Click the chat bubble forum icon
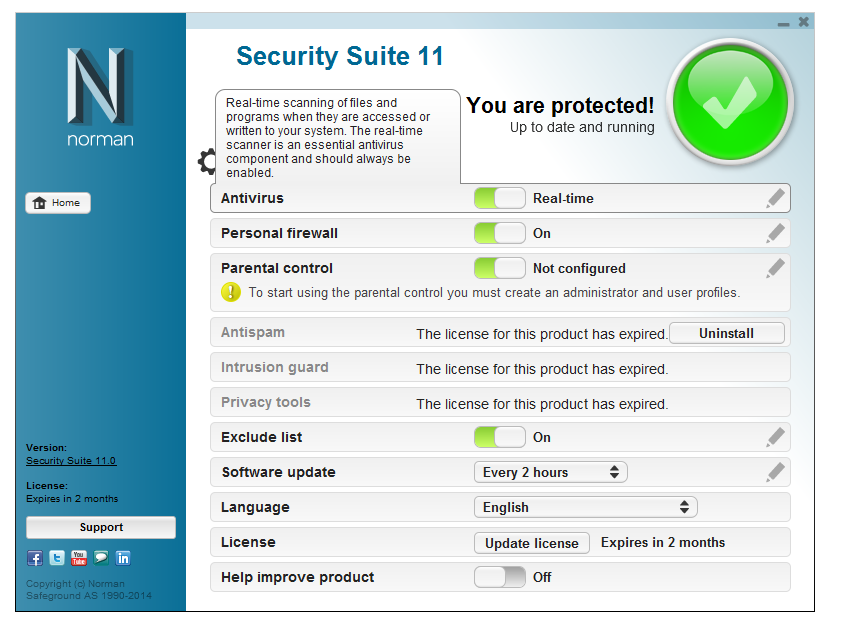 click(x=101, y=558)
